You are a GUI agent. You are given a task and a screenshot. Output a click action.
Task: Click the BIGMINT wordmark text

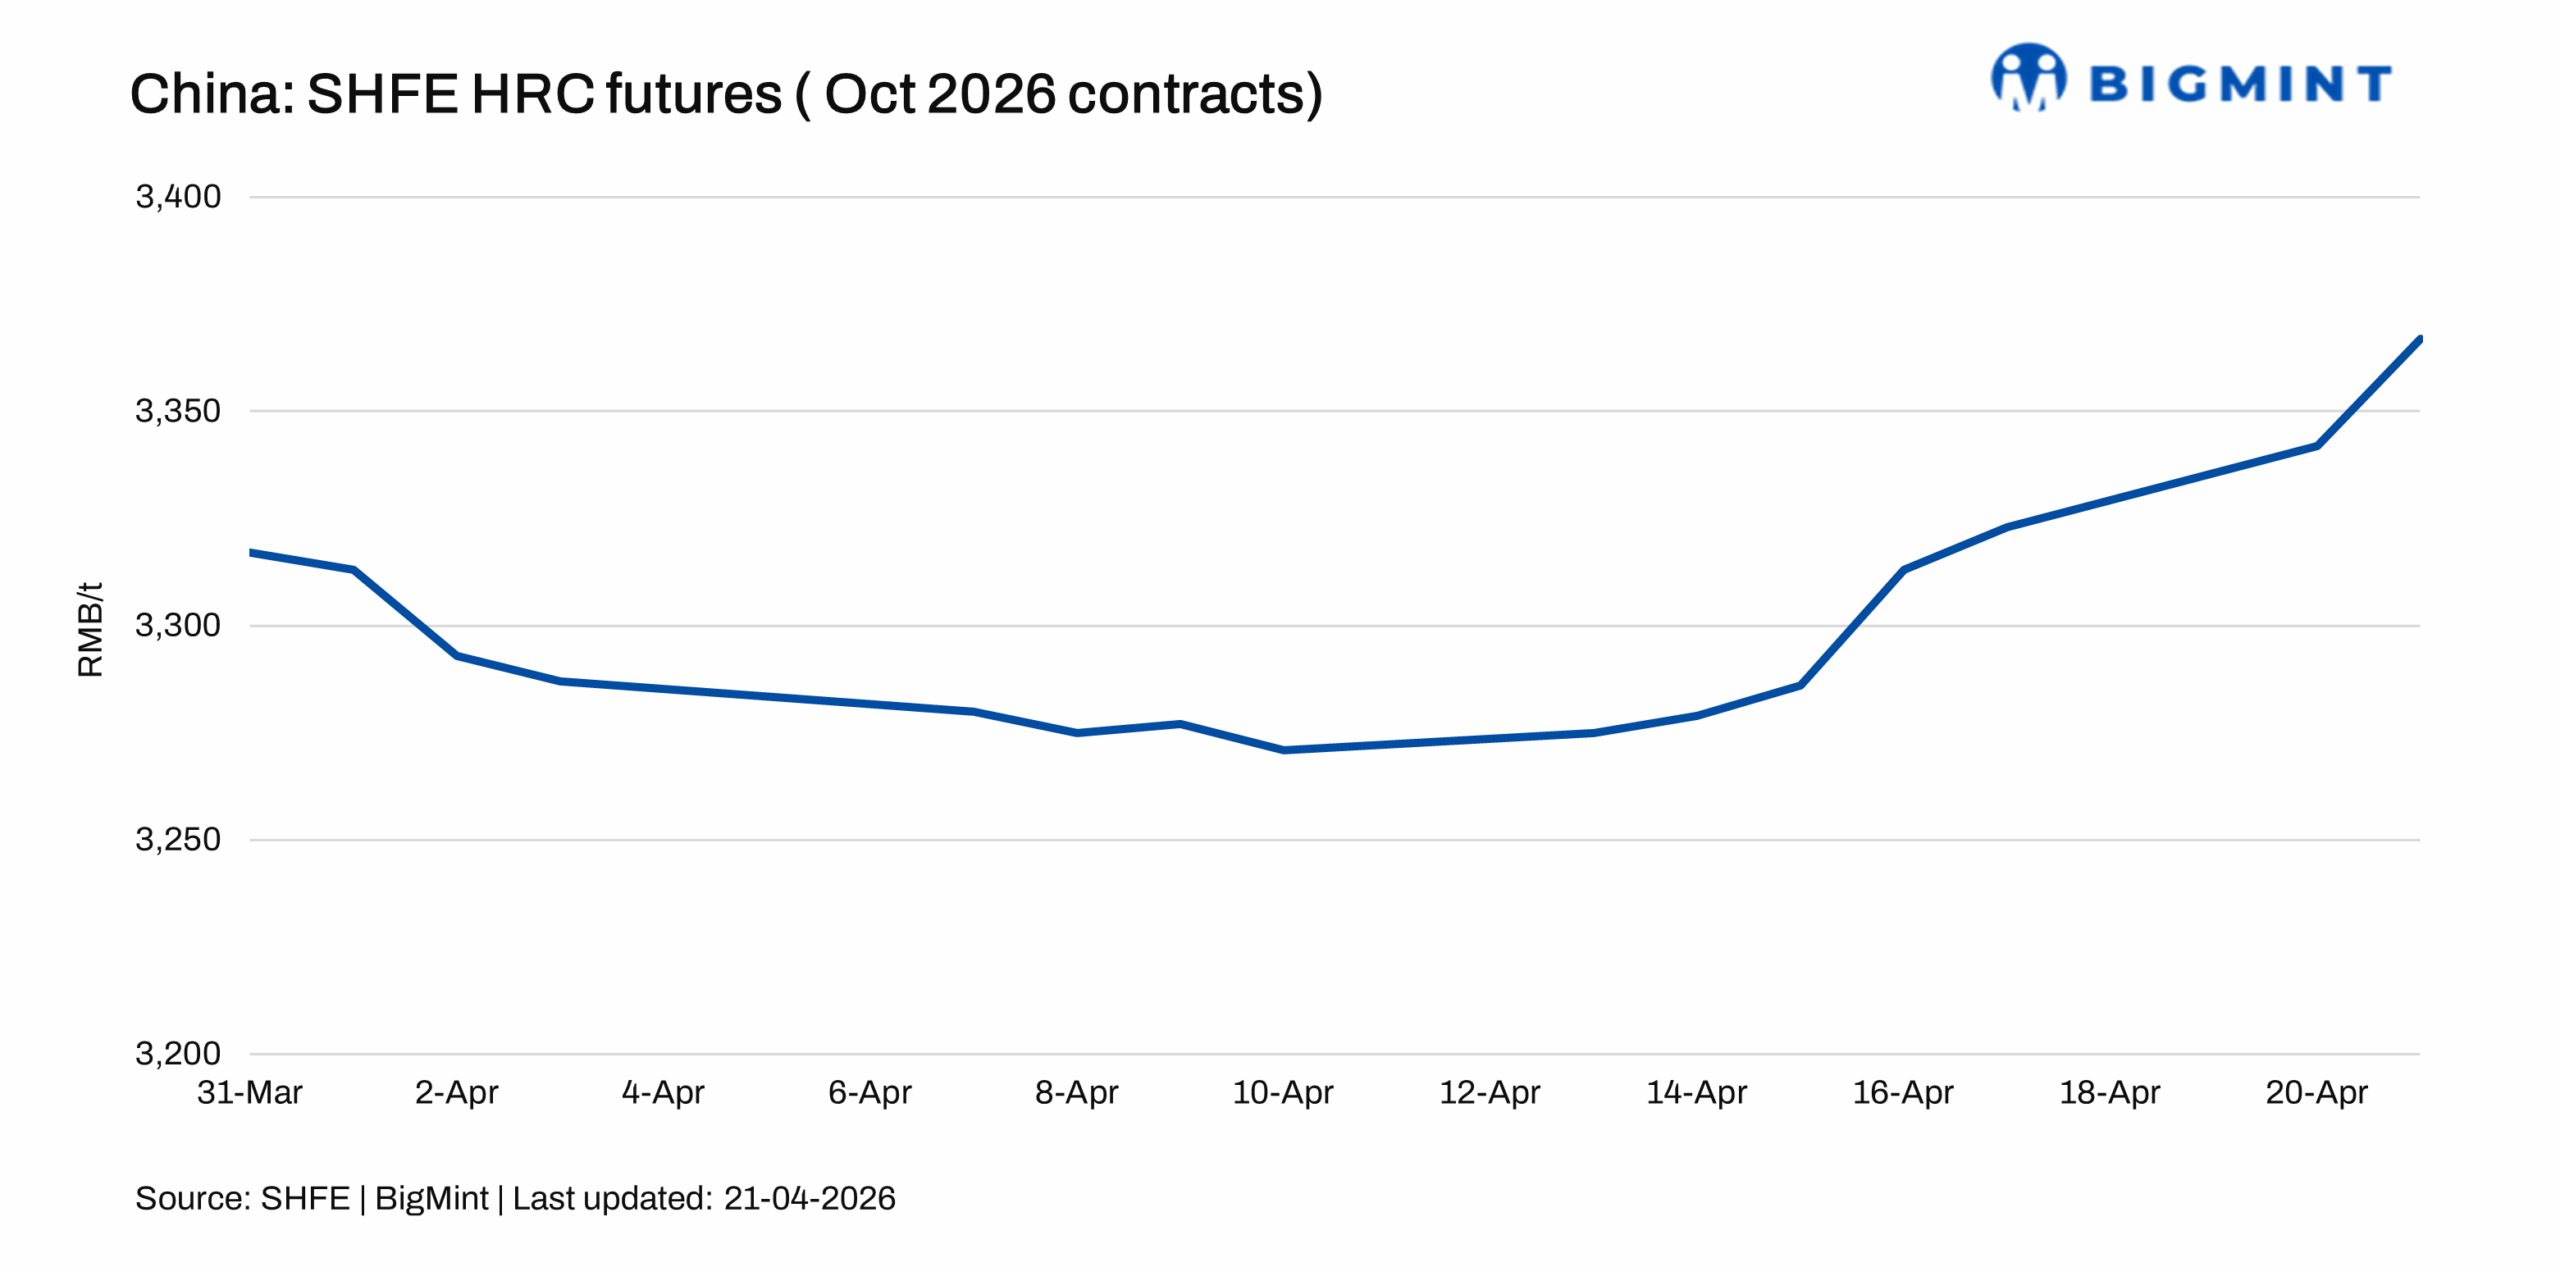coord(2240,84)
